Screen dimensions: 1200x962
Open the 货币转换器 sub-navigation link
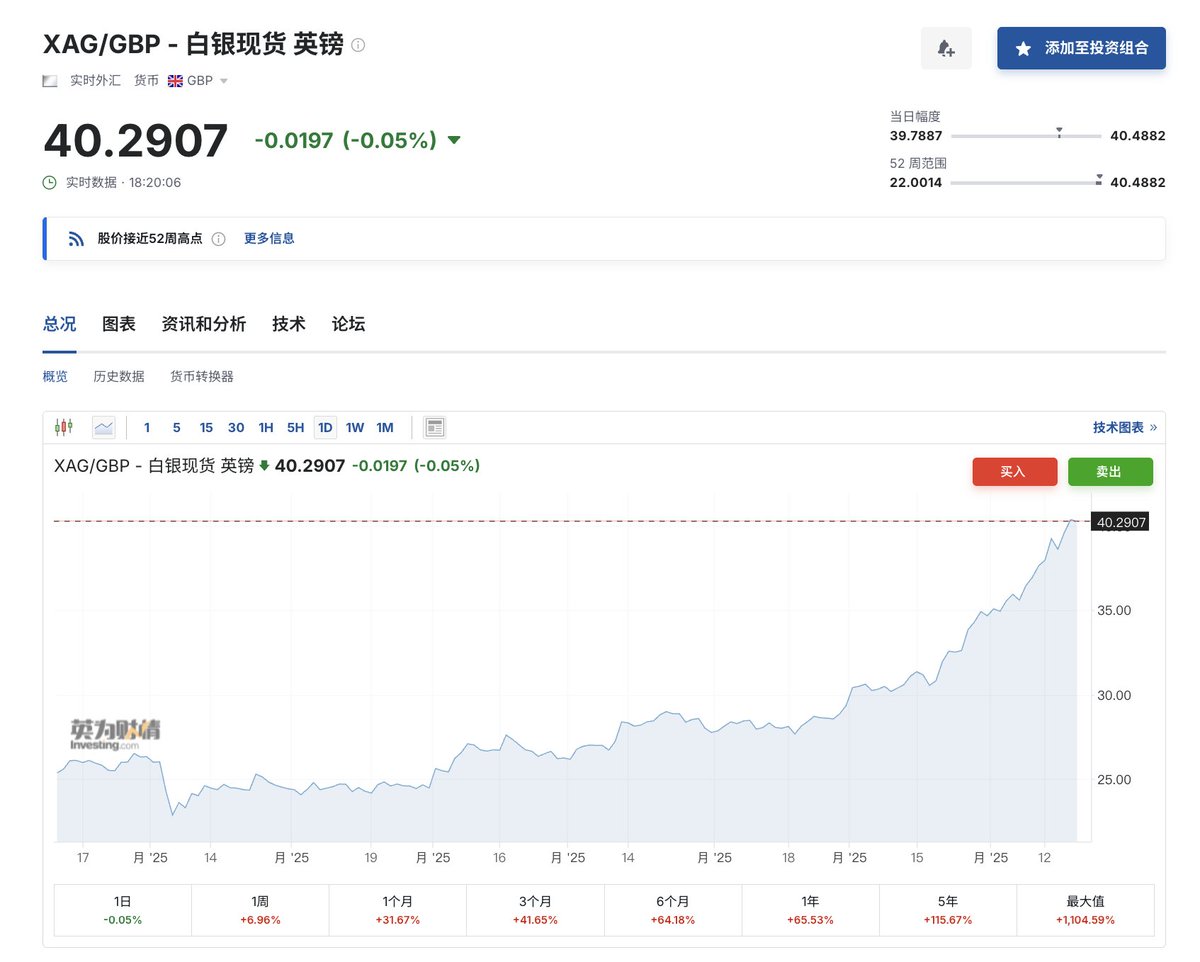(202, 377)
